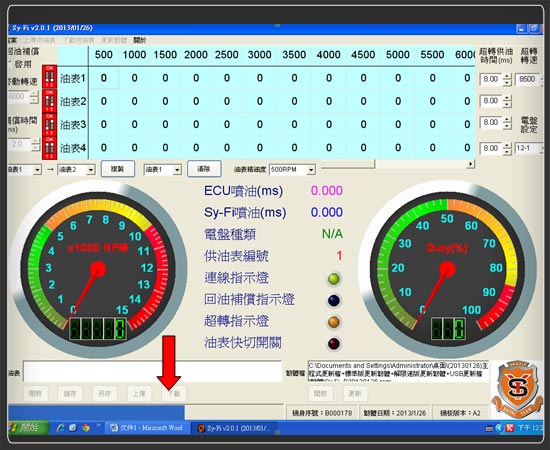Click the 另存 button
Image resolution: width=550 pixels, height=450 pixels.
(x=105, y=394)
